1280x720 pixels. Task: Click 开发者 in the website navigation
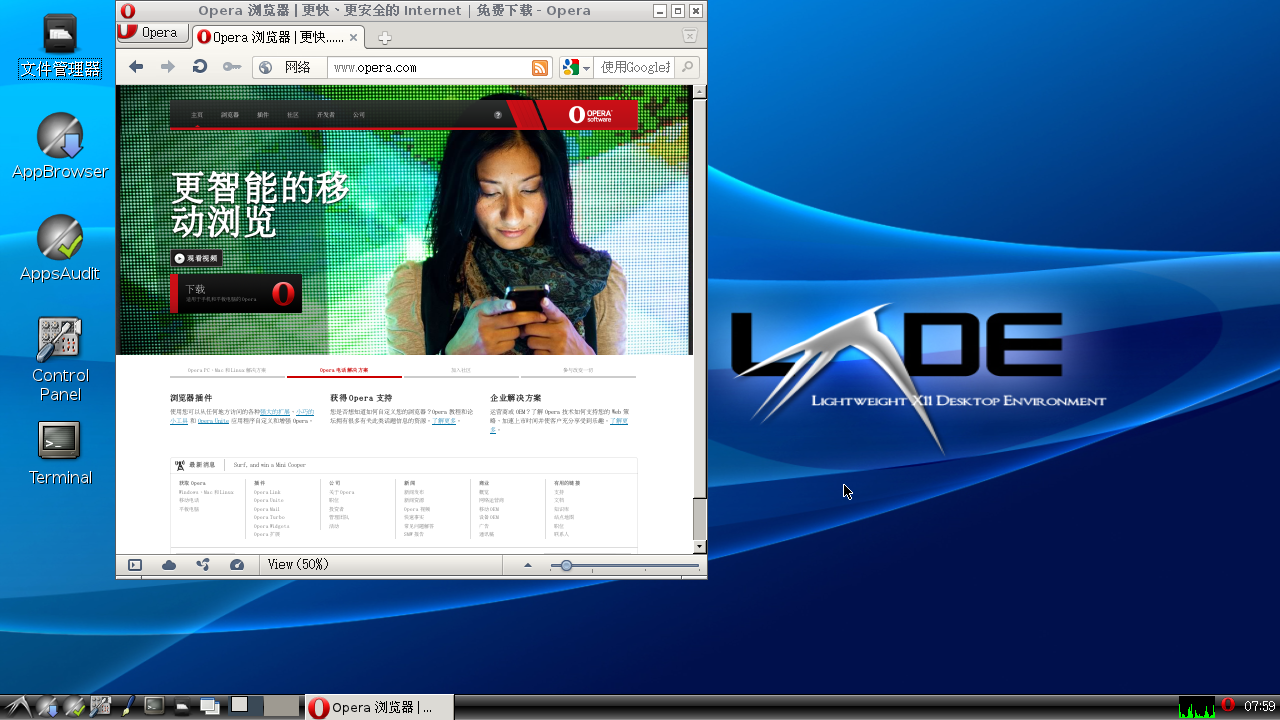[x=326, y=115]
